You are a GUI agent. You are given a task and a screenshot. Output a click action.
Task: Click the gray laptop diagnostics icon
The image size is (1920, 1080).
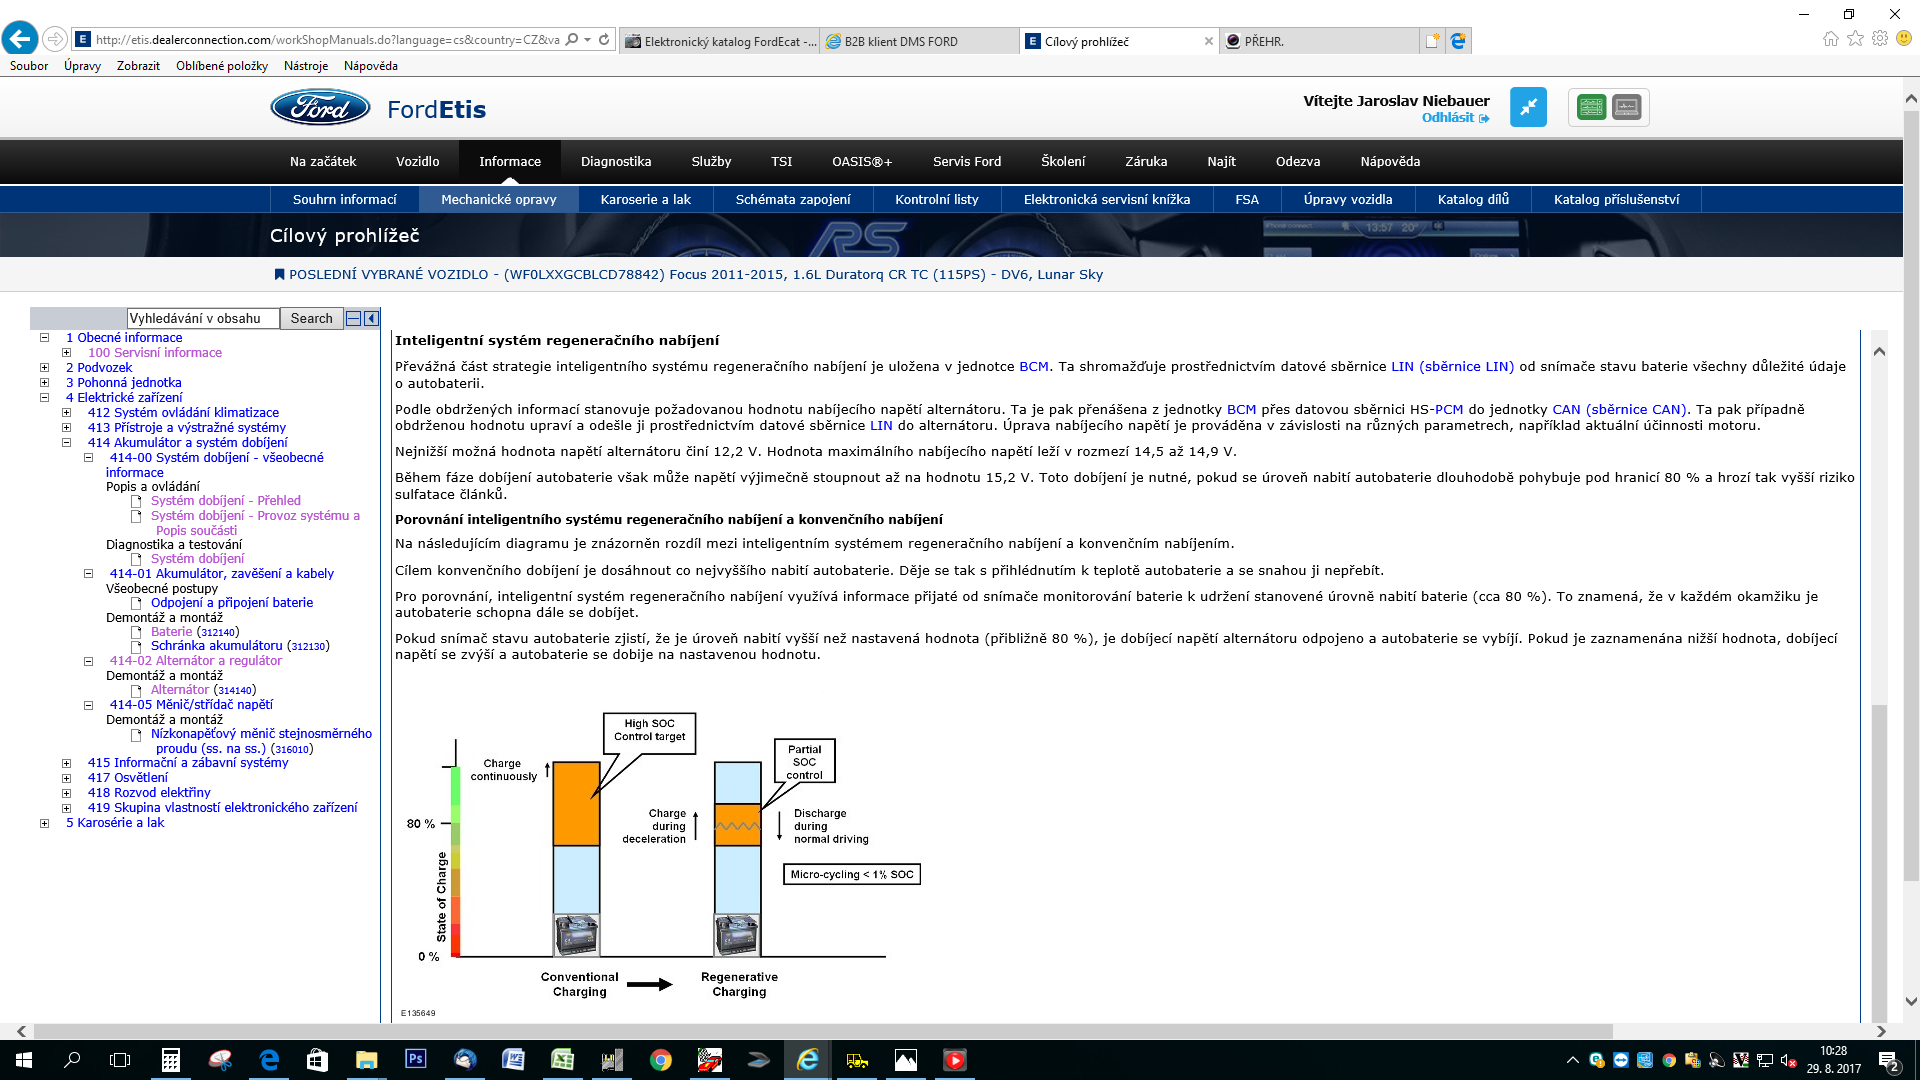click(x=1627, y=107)
